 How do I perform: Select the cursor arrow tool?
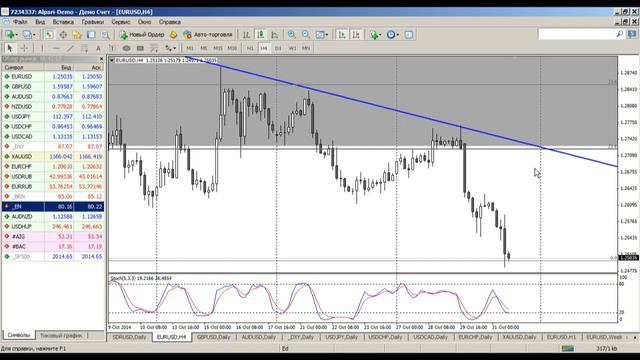click(x=10, y=48)
